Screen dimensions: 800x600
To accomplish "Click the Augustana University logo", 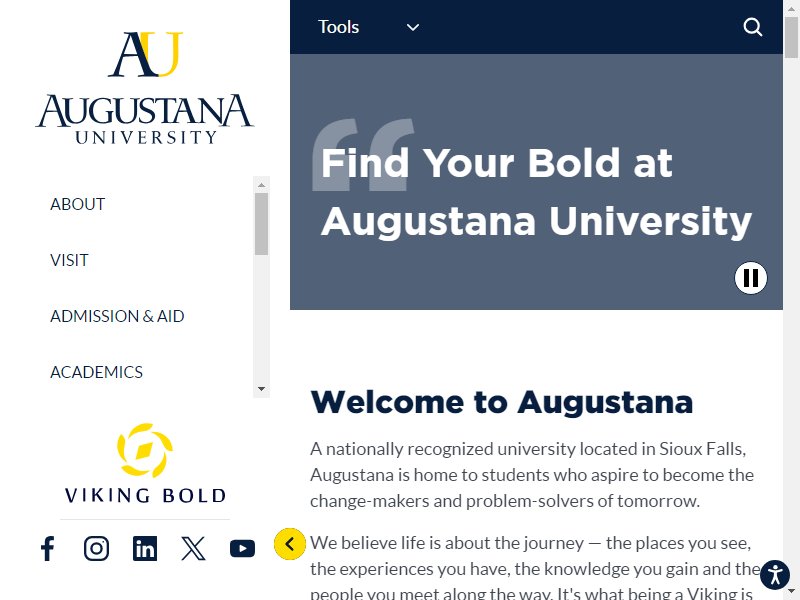I will click(x=145, y=88).
